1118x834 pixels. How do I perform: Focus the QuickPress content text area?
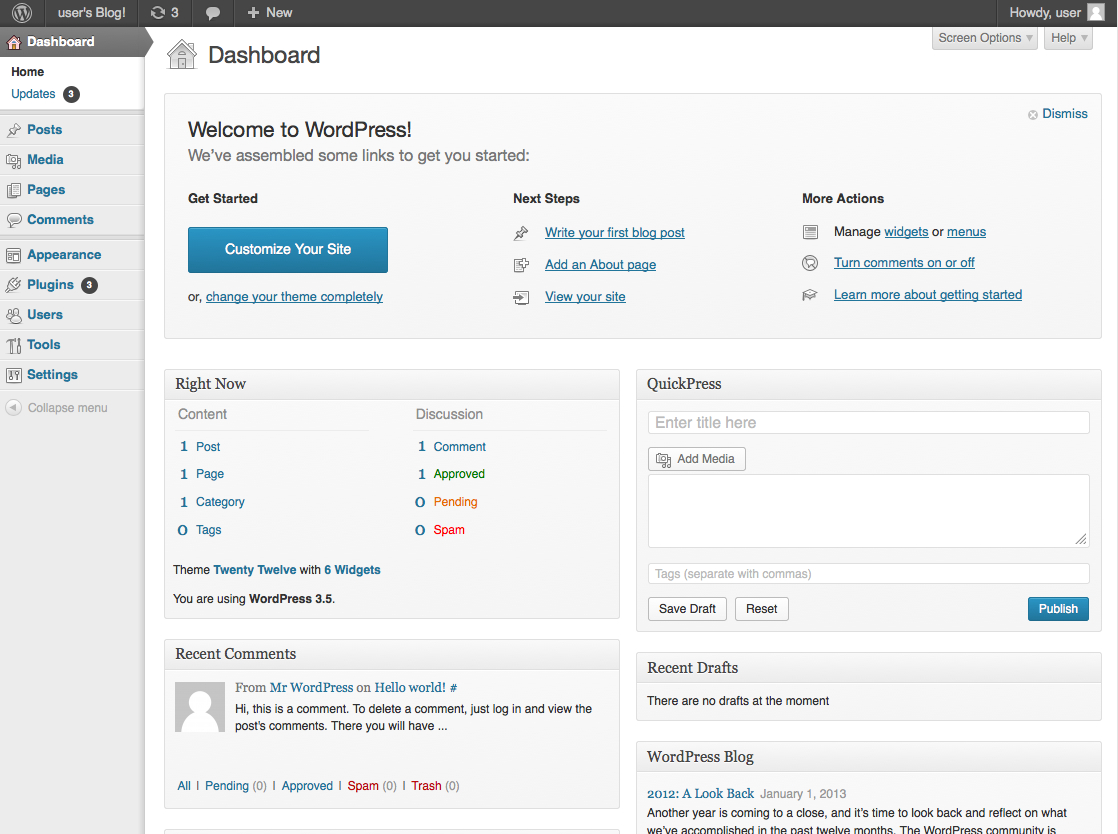point(868,511)
